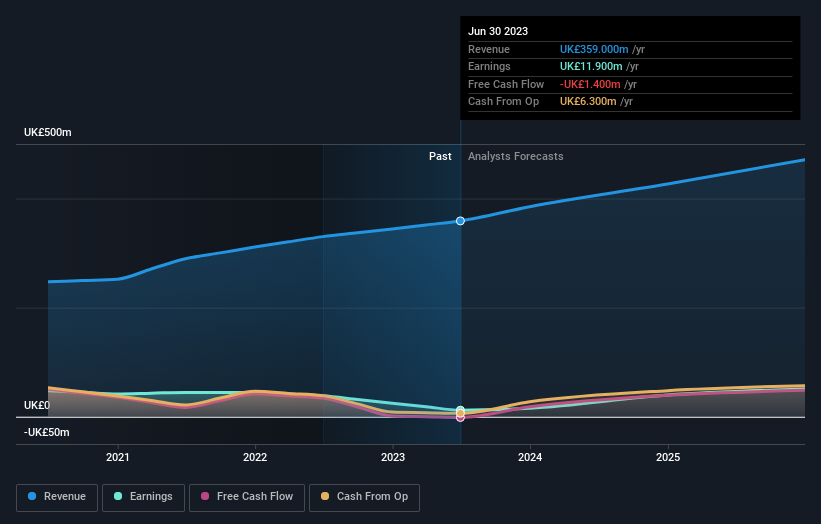Click the teal Earnings legend dot
This screenshot has height=524, width=821.
click(x=118, y=496)
